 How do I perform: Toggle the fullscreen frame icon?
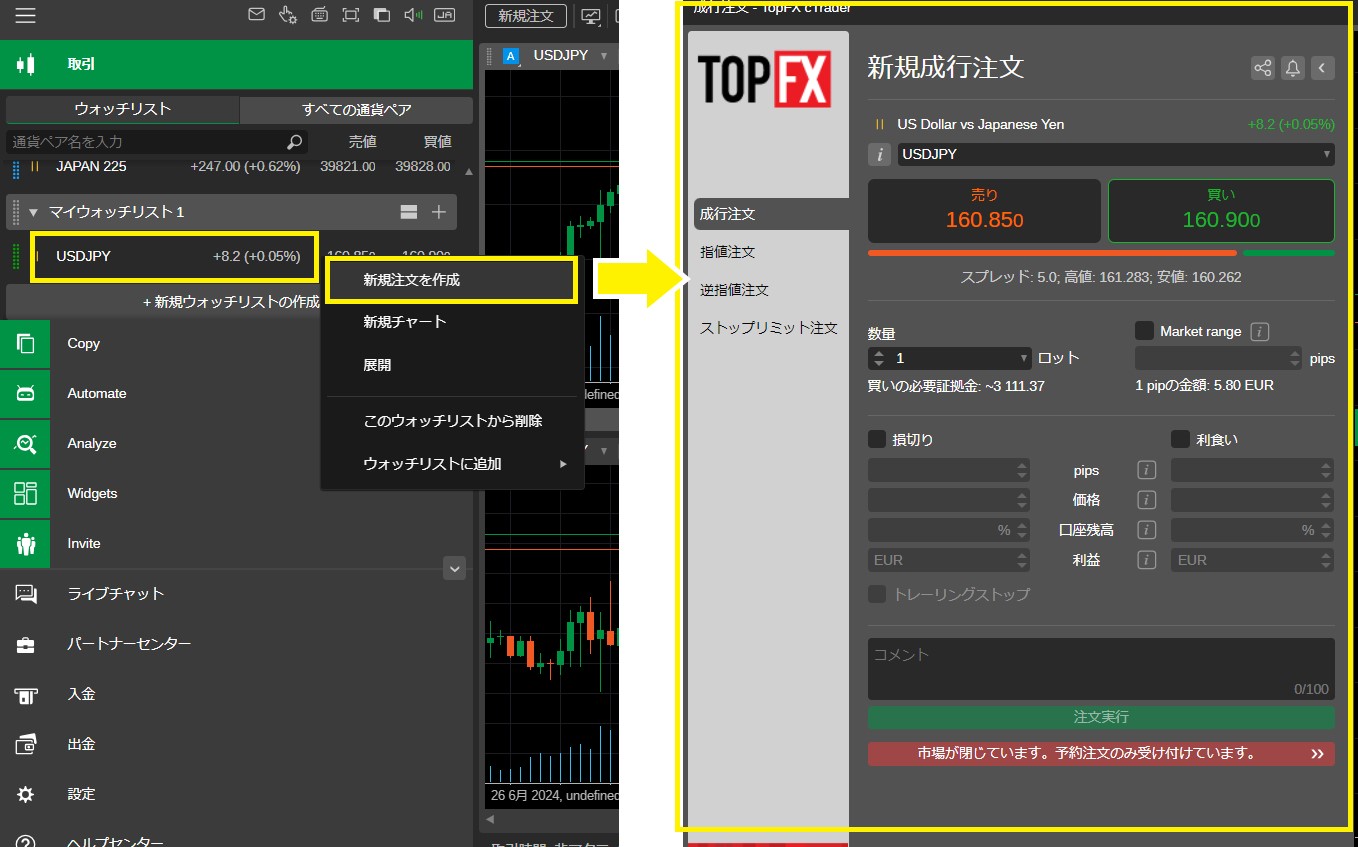coord(350,15)
